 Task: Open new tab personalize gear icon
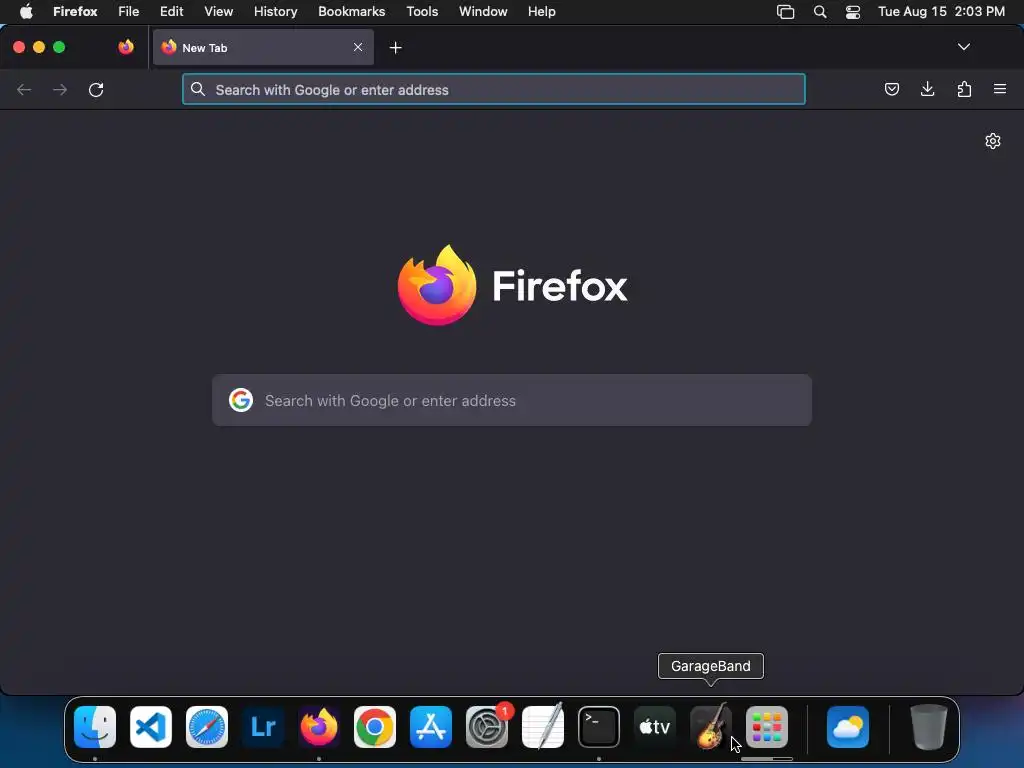[993, 141]
